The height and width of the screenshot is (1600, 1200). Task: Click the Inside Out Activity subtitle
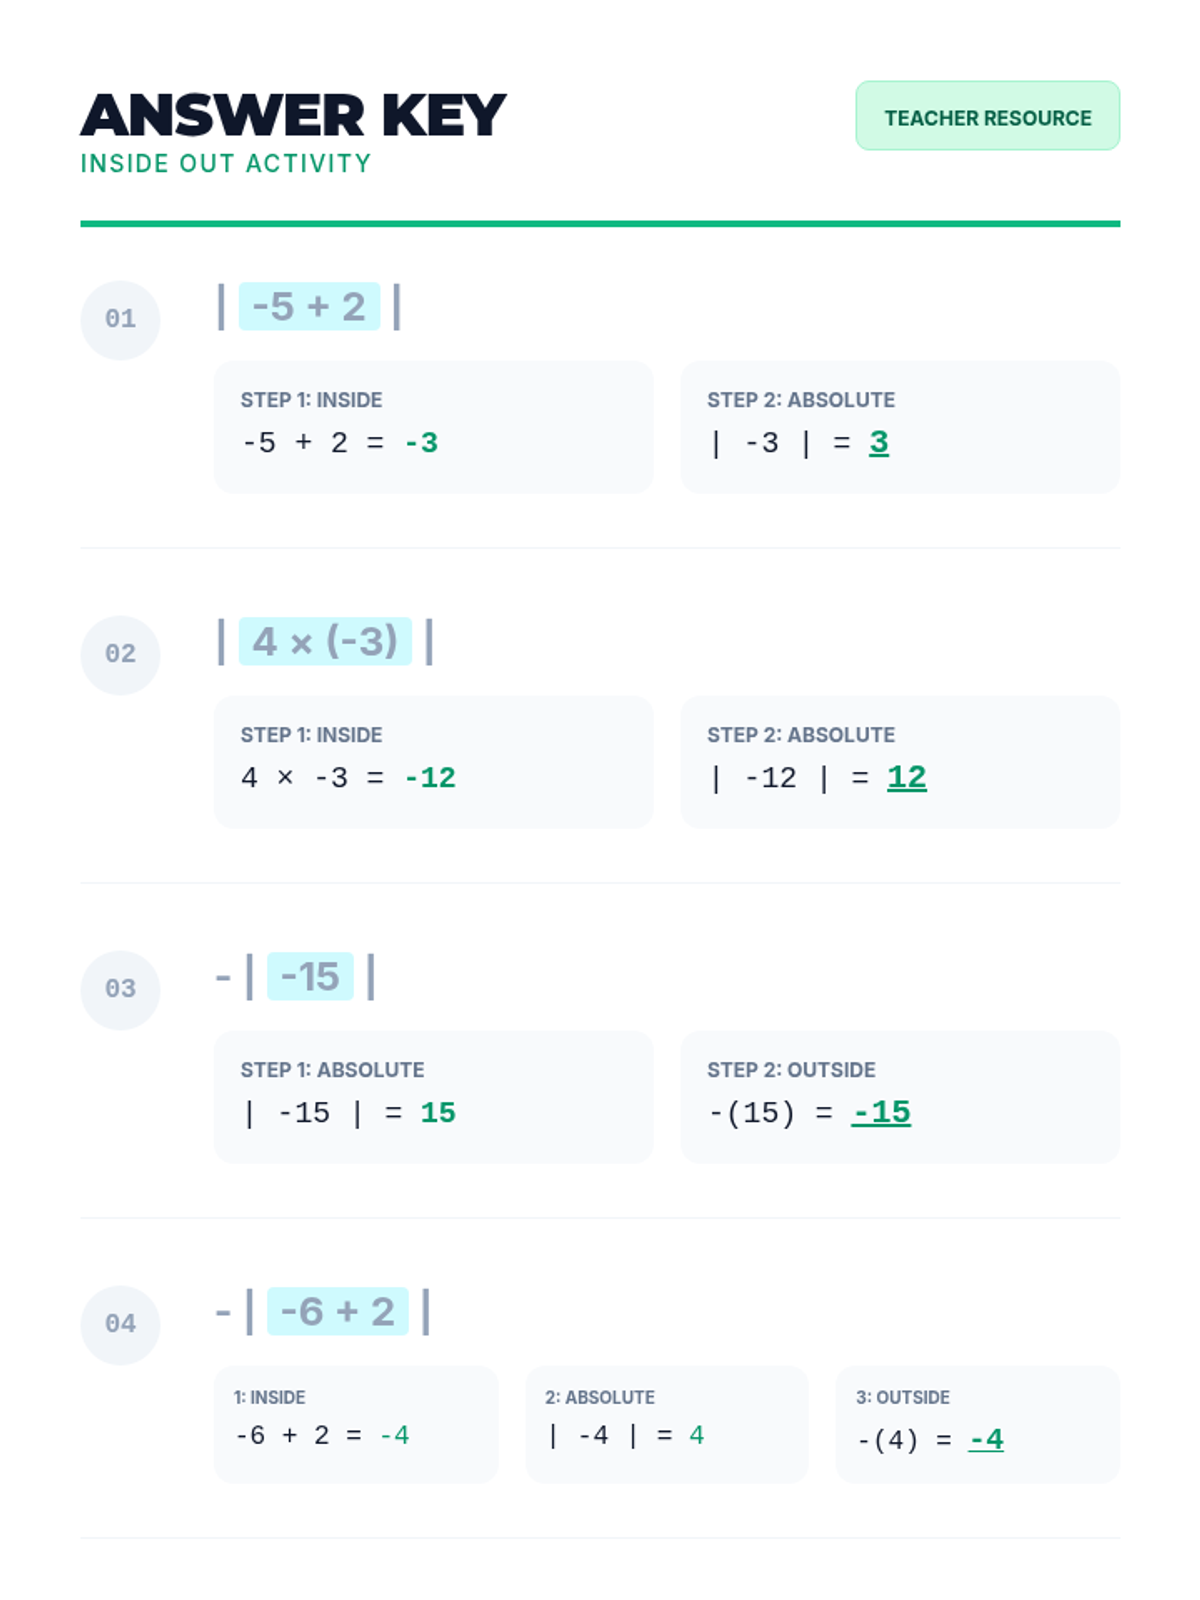point(226,164)
